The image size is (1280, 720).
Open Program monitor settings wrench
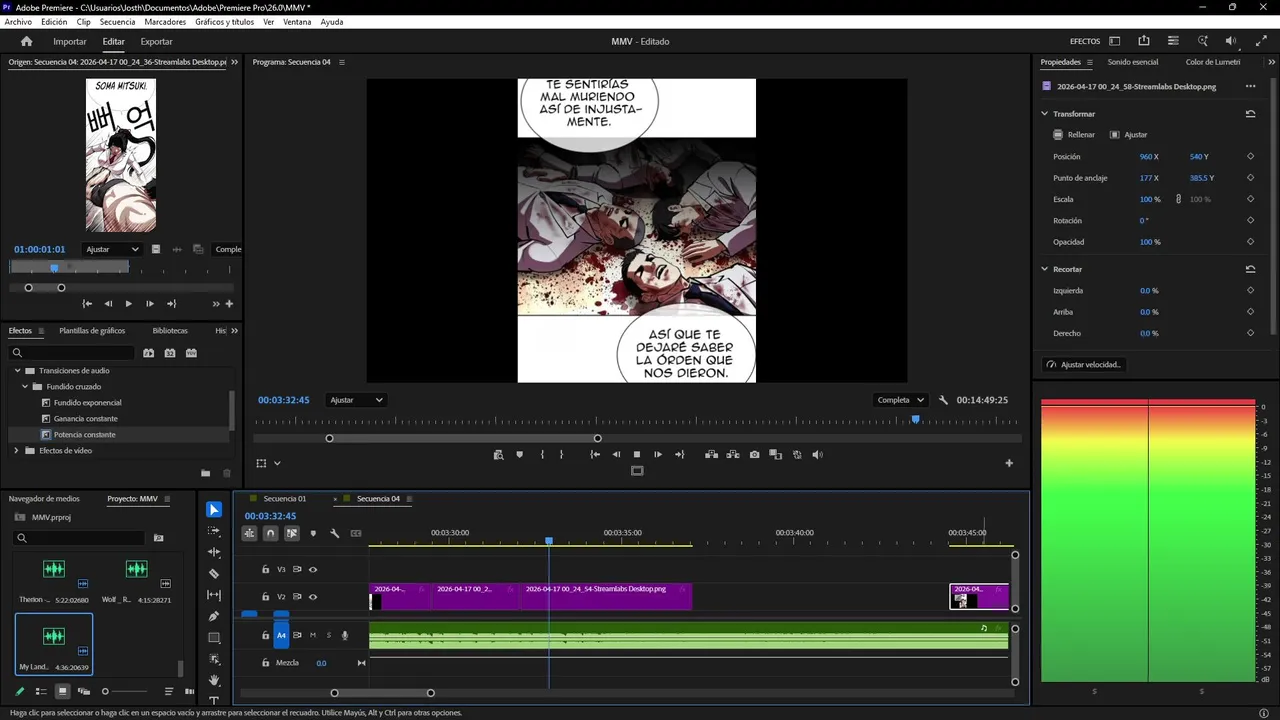(943, 400)
